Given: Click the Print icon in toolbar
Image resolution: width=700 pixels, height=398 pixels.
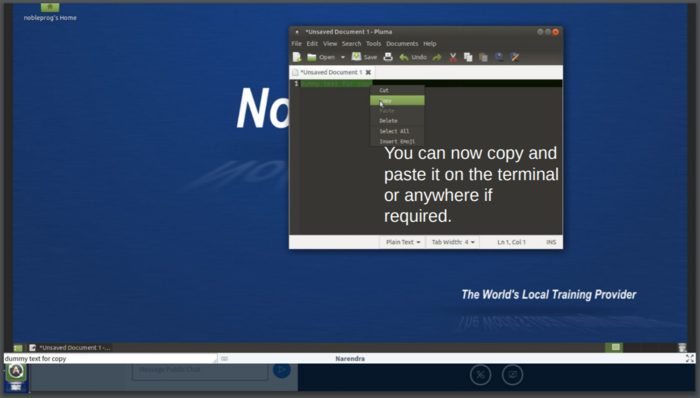Looking at the screenshot, I should (388, 57).
